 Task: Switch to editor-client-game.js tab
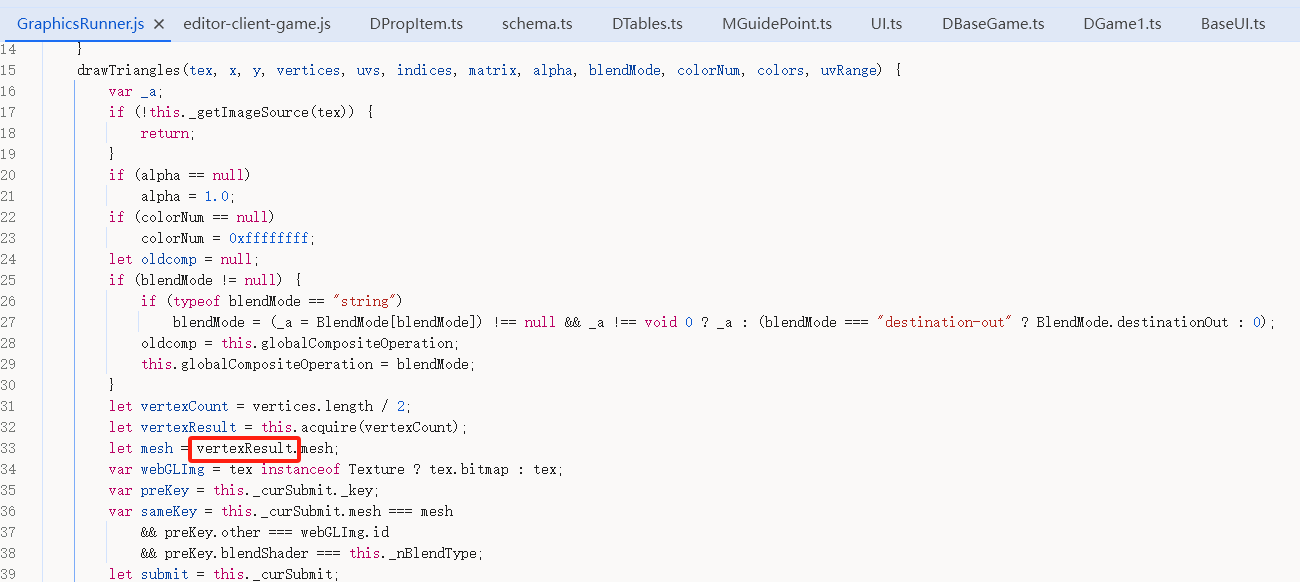pos(257,23)
